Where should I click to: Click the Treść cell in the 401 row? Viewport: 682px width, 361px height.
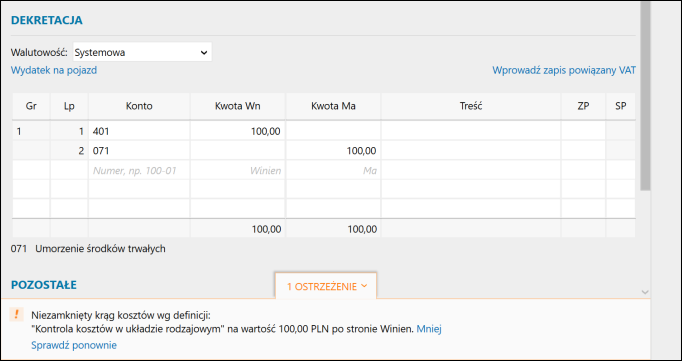click(471, 130)
